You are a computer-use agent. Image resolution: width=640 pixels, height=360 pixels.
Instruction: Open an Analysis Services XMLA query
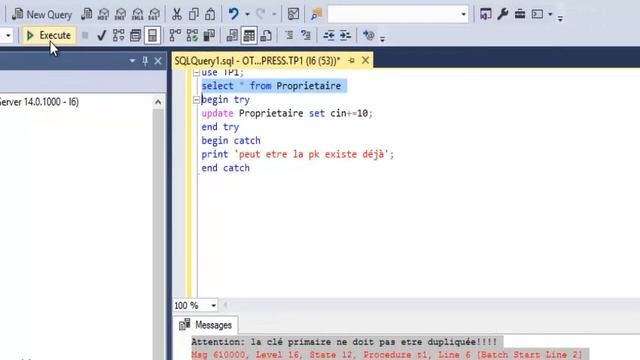click(x=137, y=14)
